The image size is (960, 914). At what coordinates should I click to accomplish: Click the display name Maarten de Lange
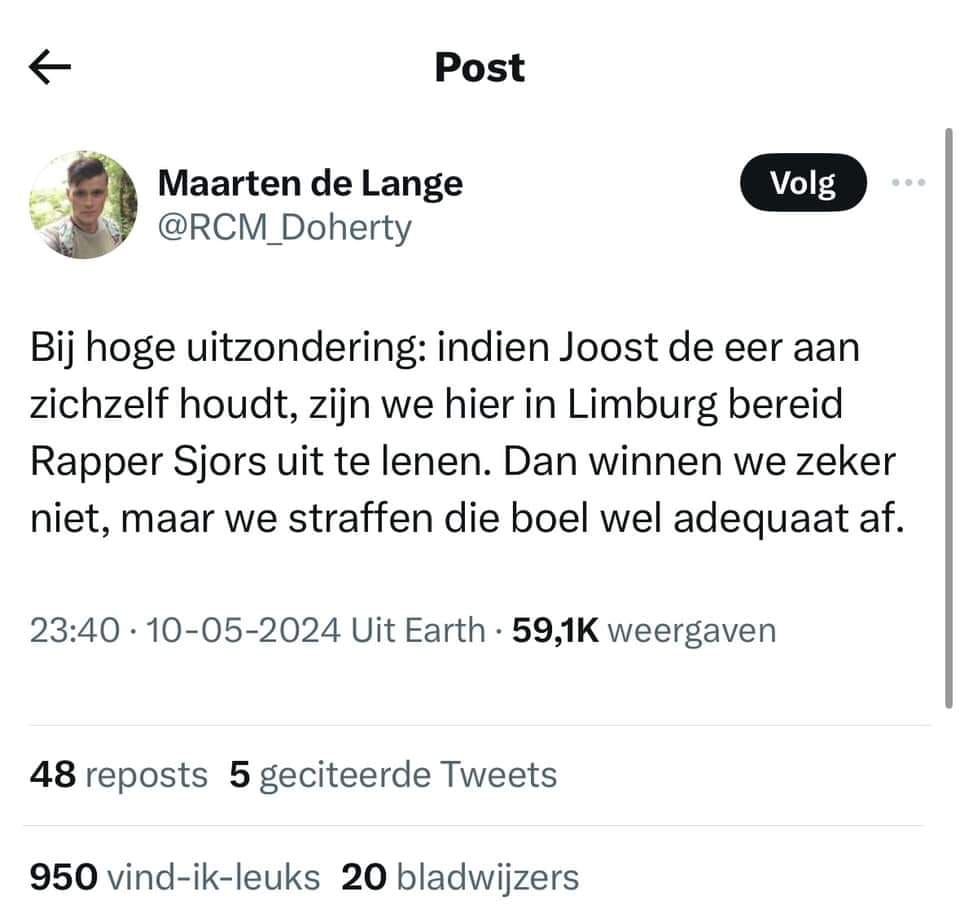tap(310, 183)
